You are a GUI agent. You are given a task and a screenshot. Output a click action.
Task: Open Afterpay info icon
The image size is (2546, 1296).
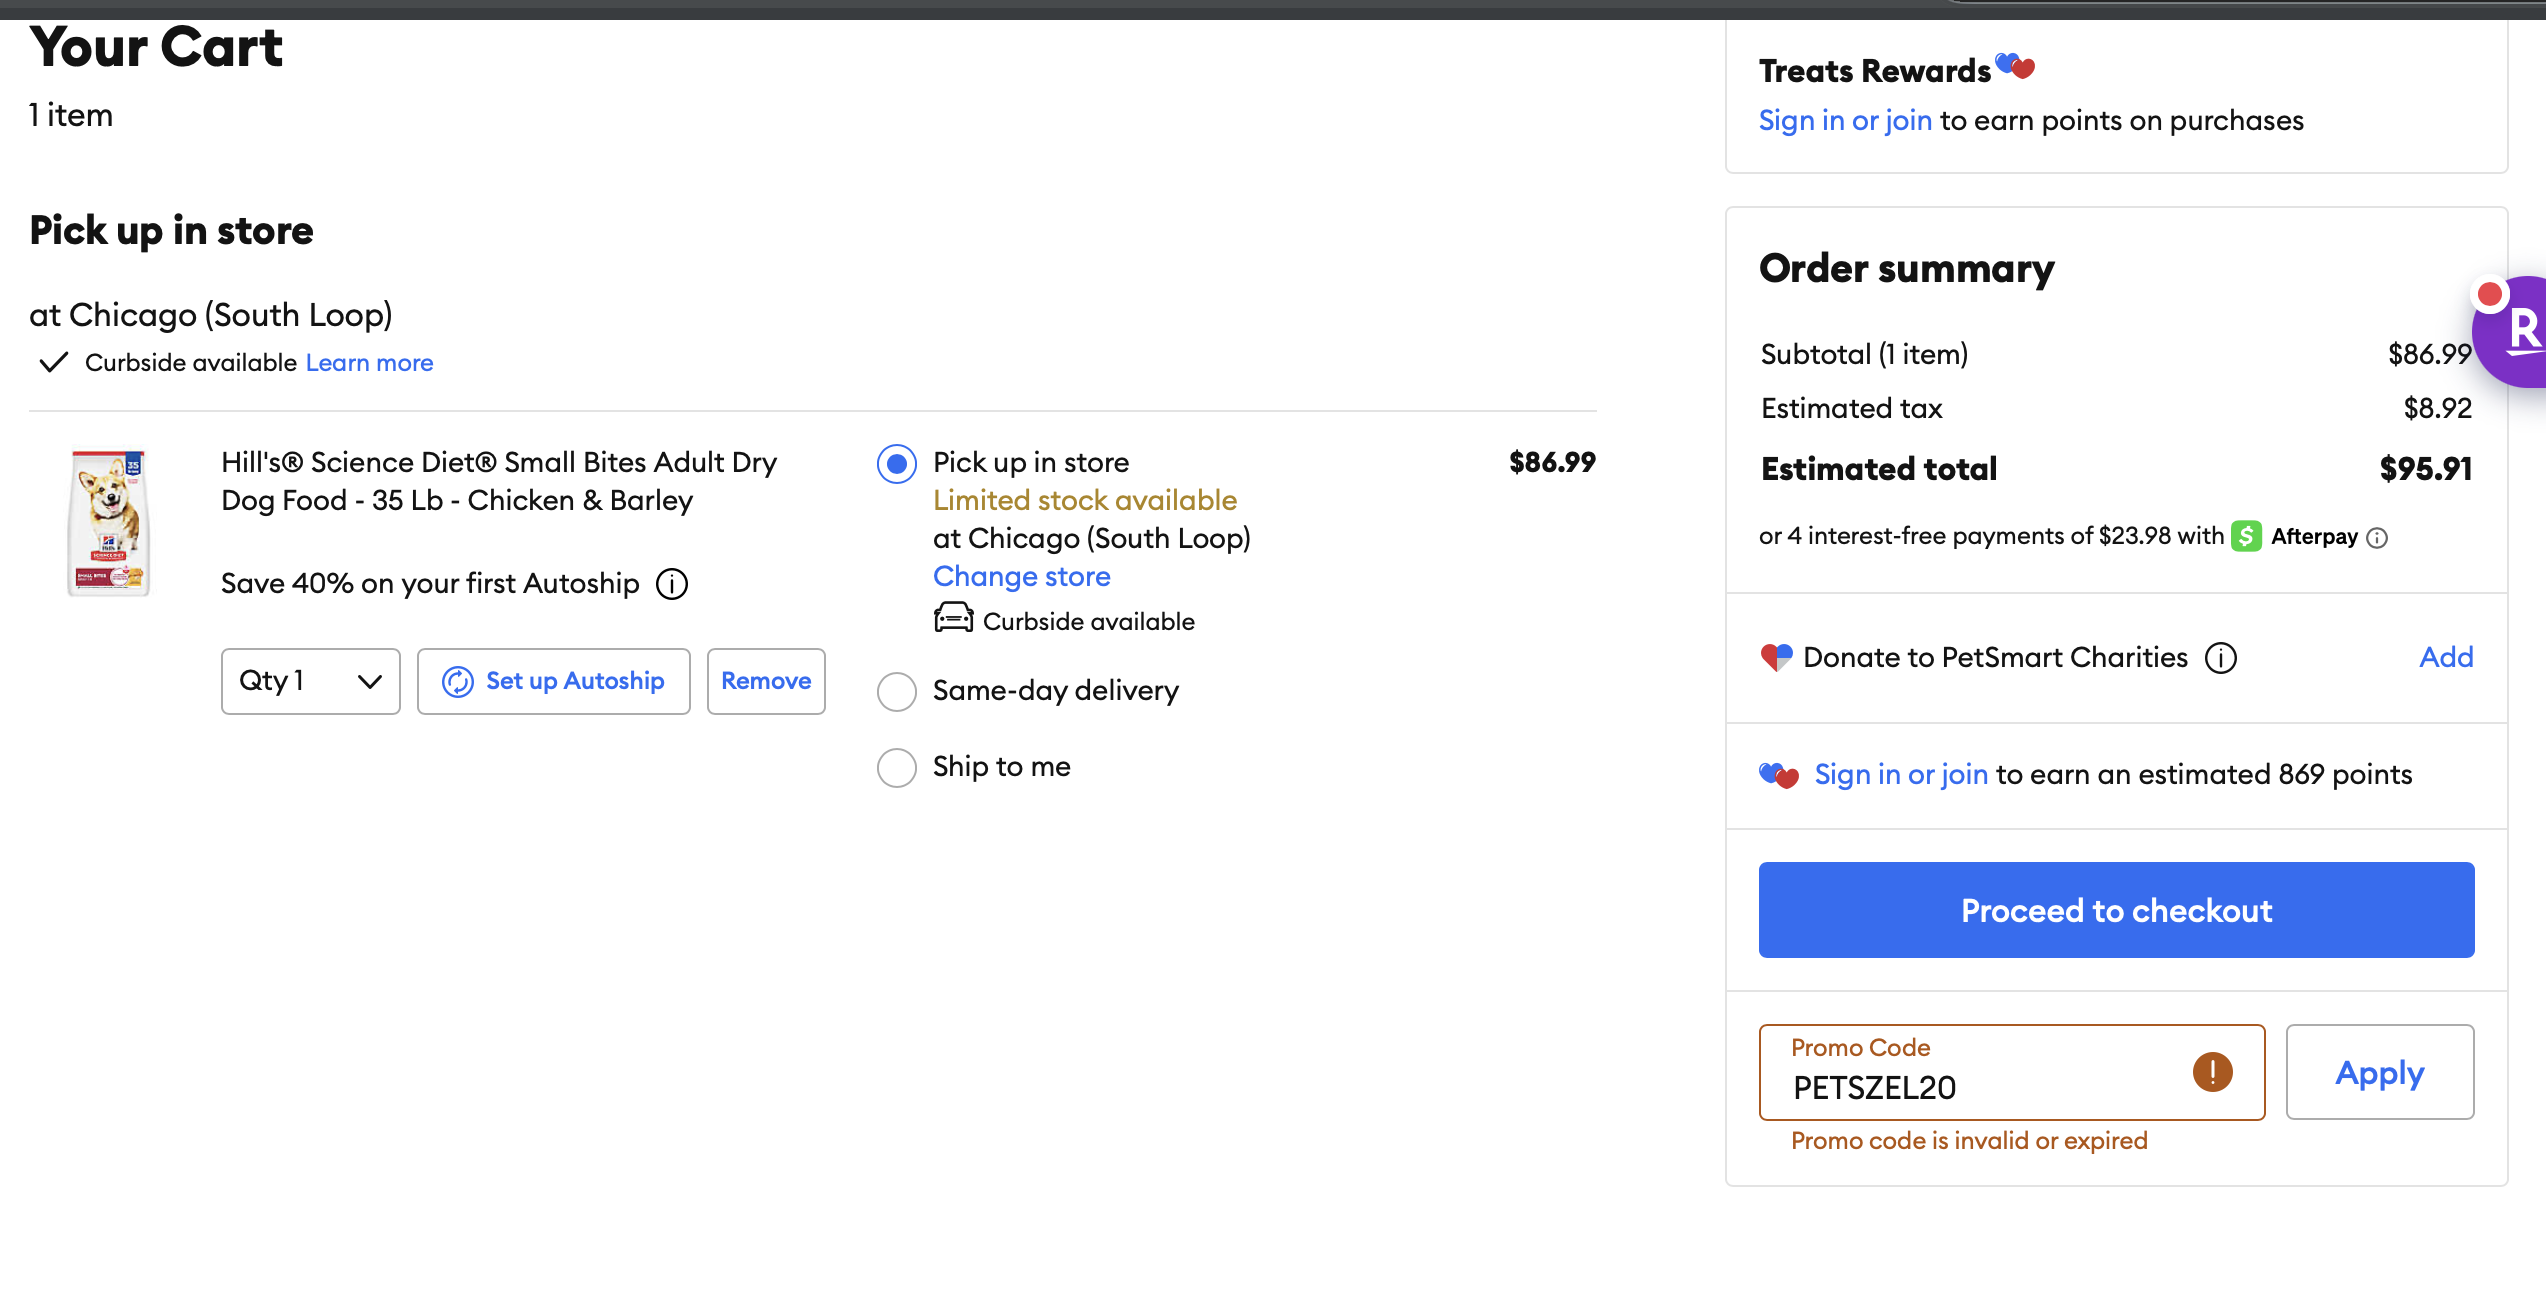pyautogui.click(x=2378, y=538)
